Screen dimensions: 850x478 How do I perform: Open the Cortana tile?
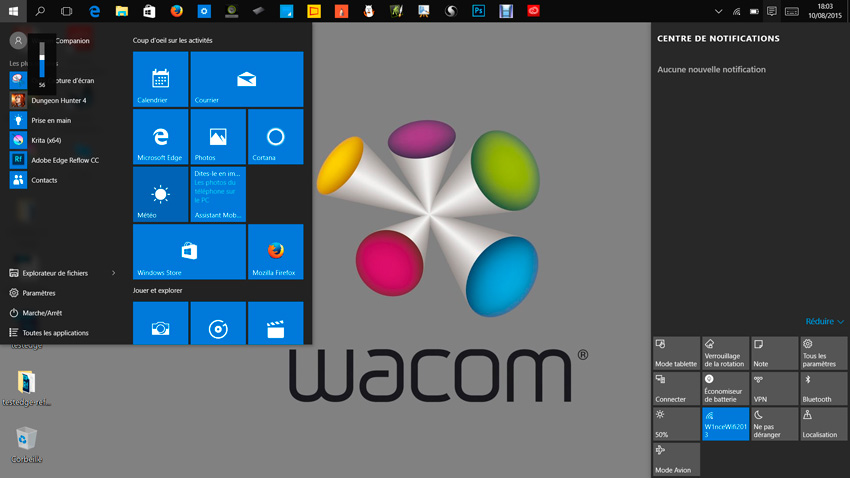275,137
